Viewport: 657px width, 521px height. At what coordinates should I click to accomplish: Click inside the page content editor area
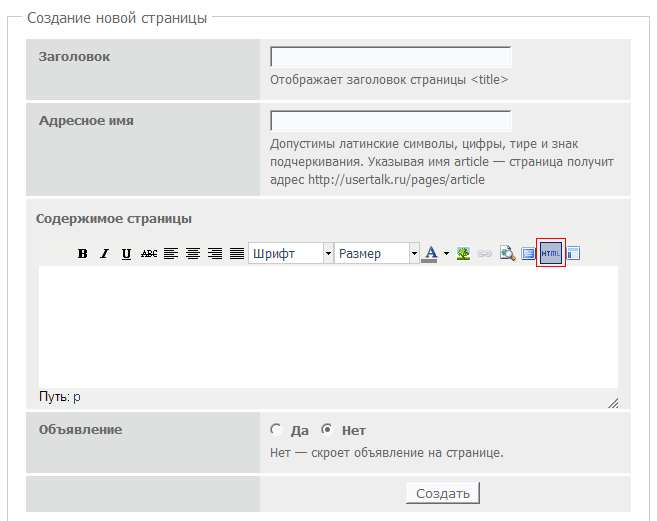328,327
